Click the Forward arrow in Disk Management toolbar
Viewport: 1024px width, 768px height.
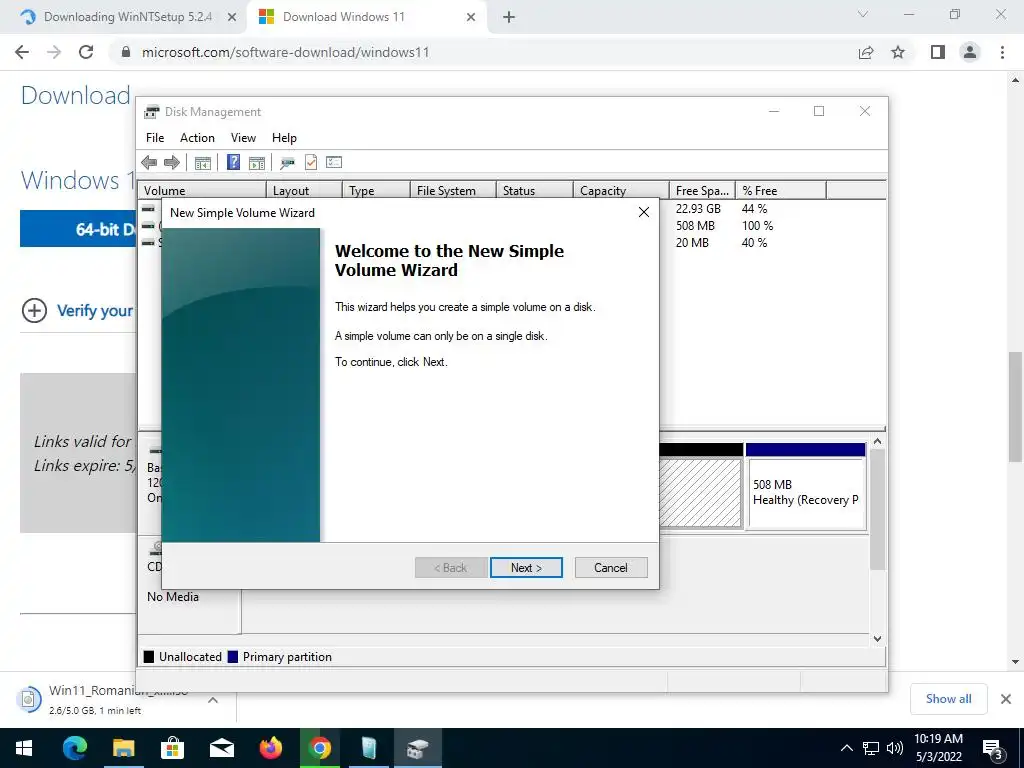pyautogui.click(x=172, y=163)
